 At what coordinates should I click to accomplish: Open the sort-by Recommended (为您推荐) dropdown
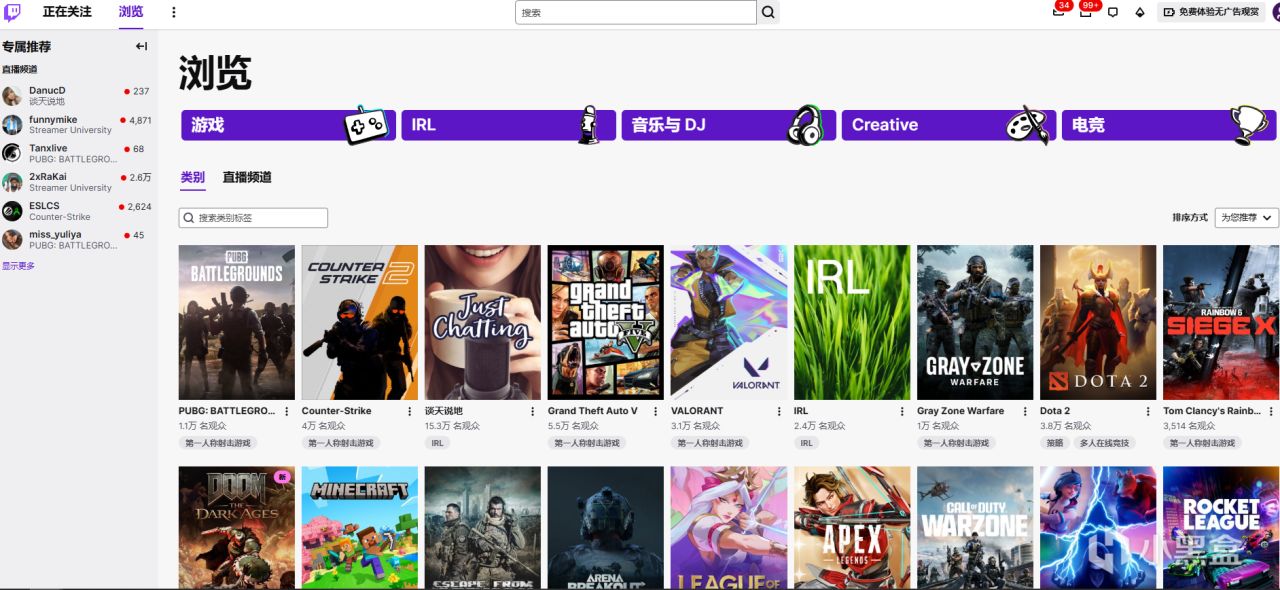tap(1247, 217)
